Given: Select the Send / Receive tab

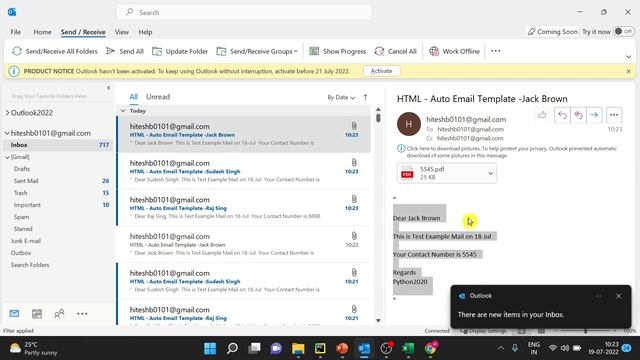Looking at the screenshot, I should click(83, 32).
